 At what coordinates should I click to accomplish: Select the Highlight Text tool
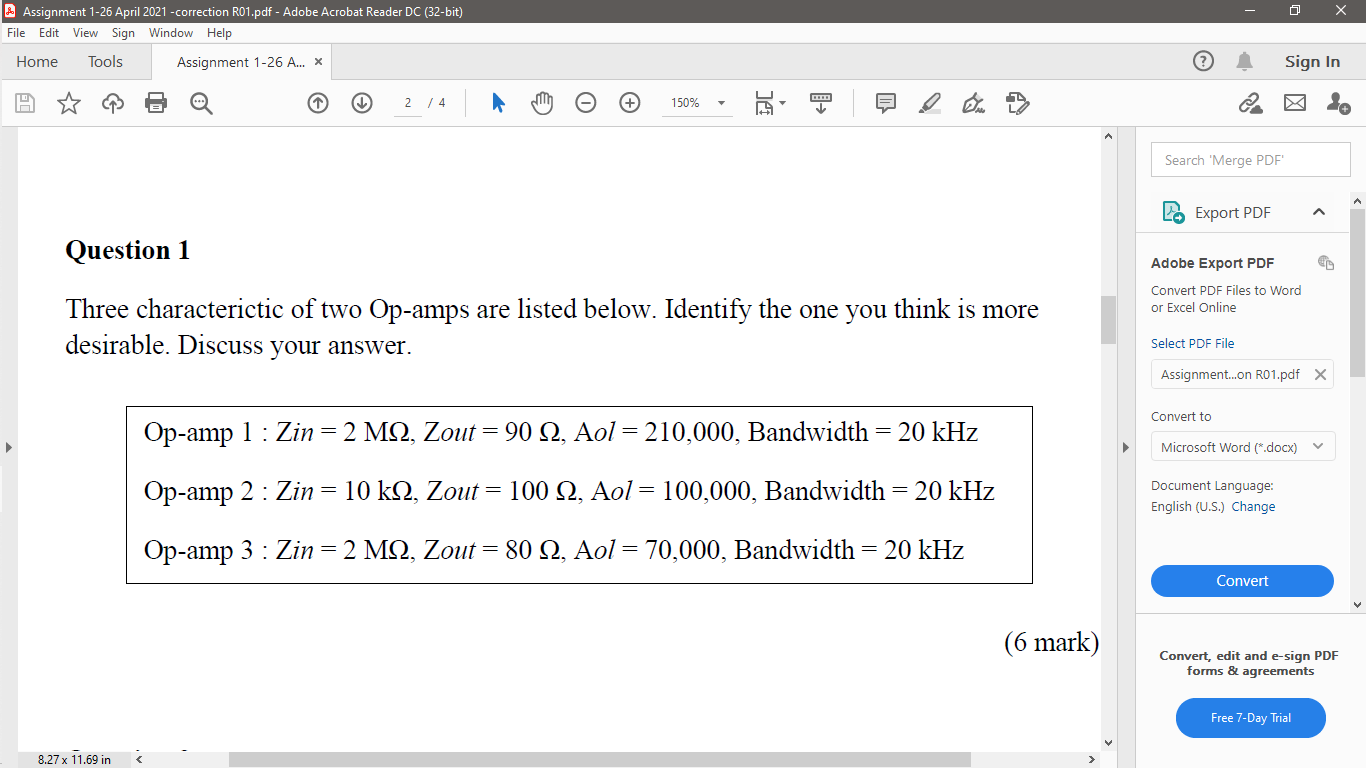click(x=929, y=103)
